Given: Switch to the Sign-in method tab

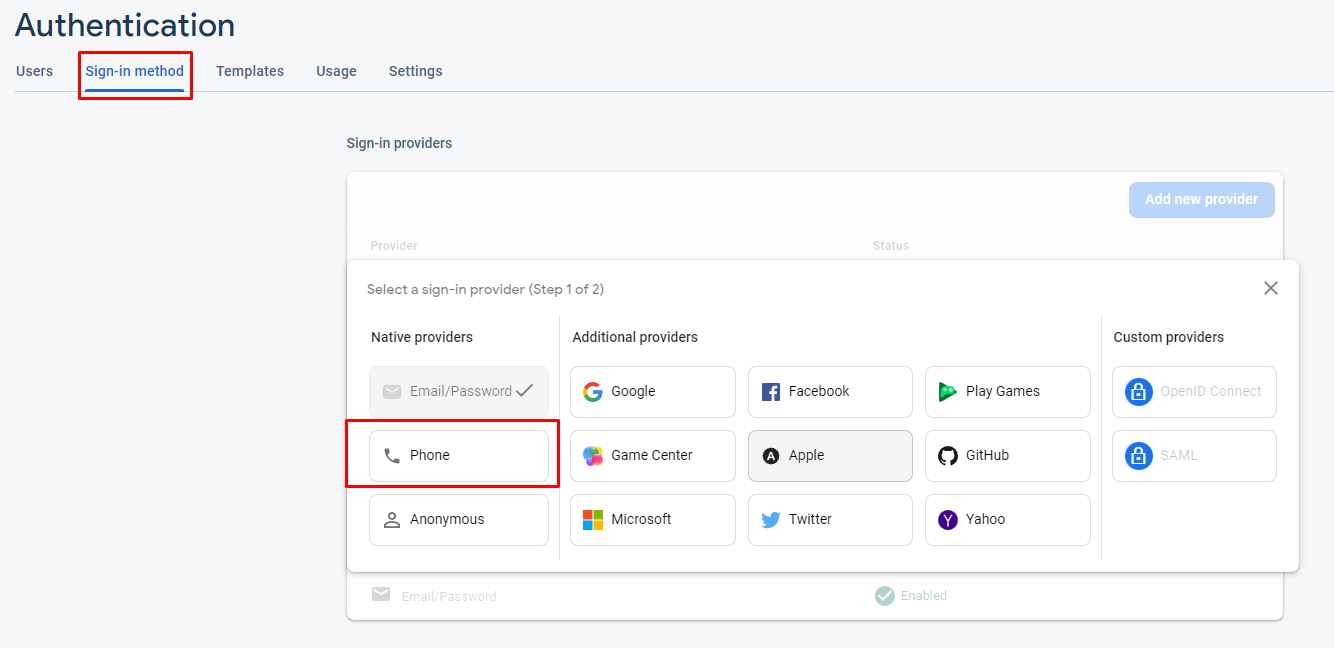Looking at the screenshot, I should coord(135,71).
